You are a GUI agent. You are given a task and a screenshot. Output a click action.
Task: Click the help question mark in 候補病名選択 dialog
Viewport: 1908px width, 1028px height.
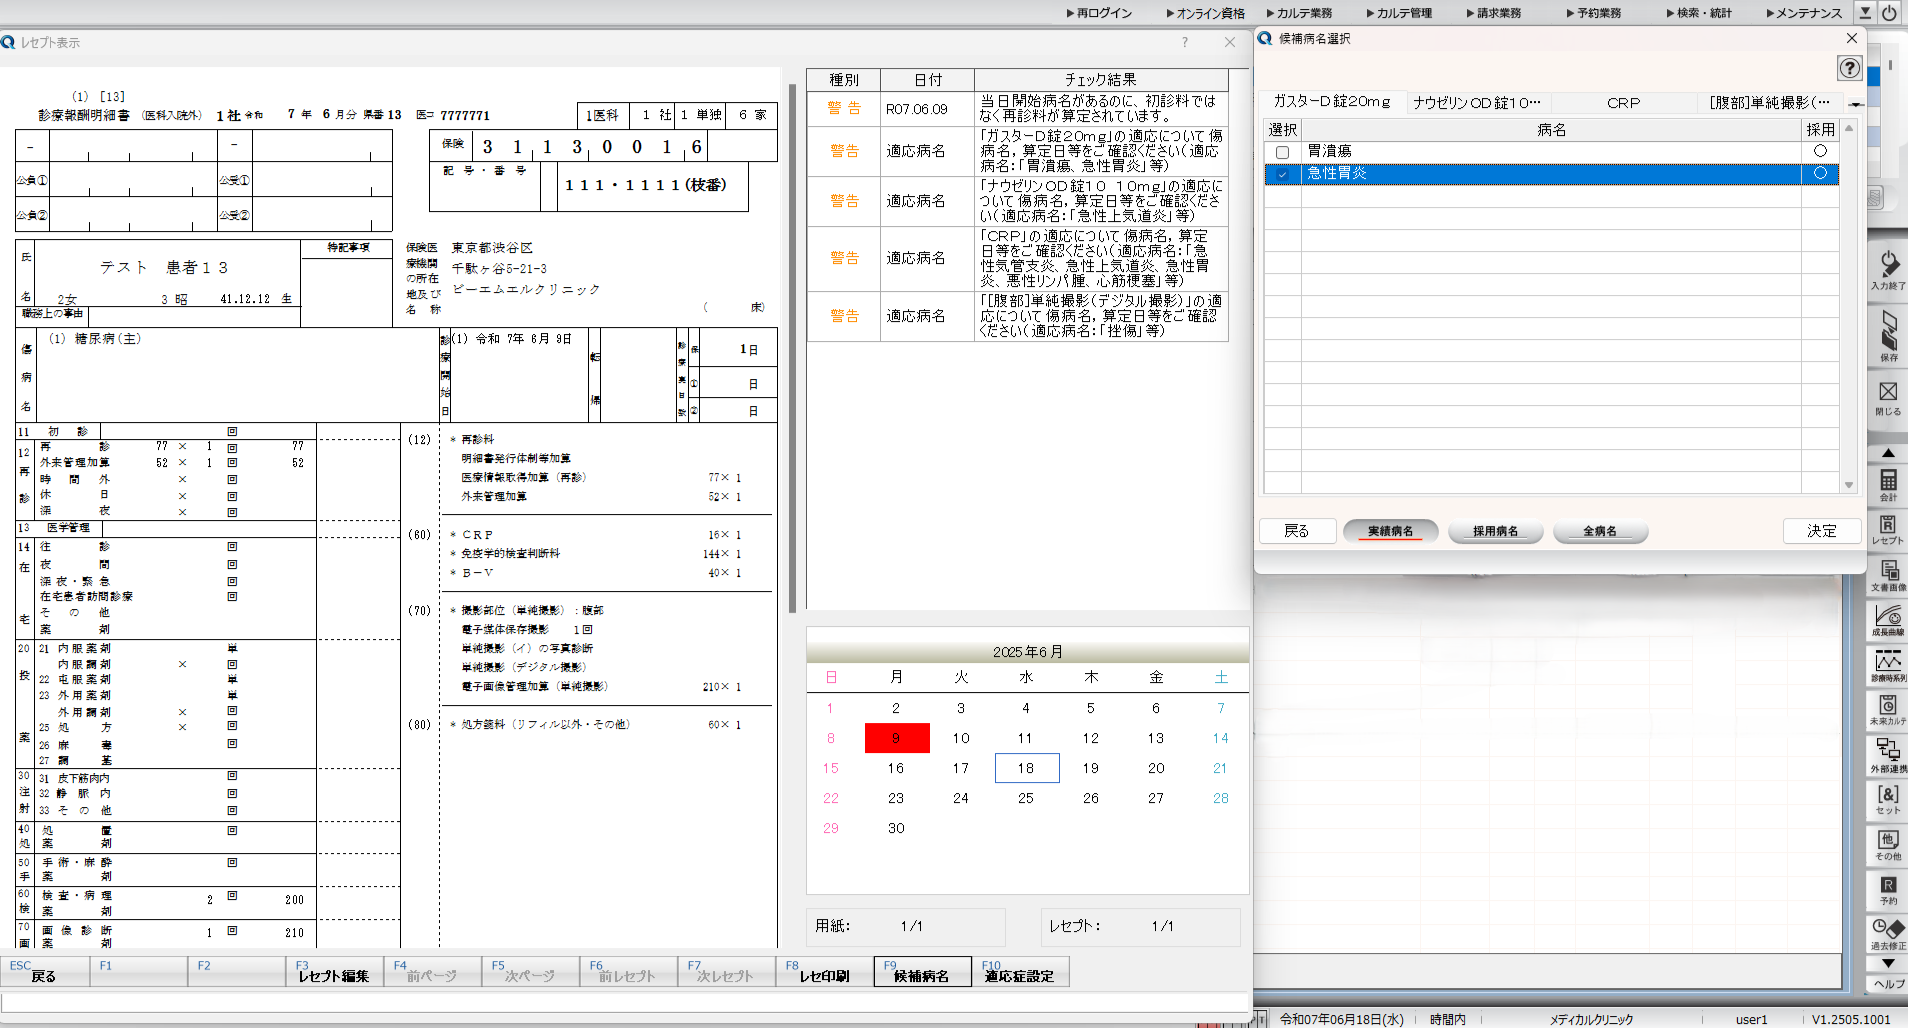coord(1851,69)
